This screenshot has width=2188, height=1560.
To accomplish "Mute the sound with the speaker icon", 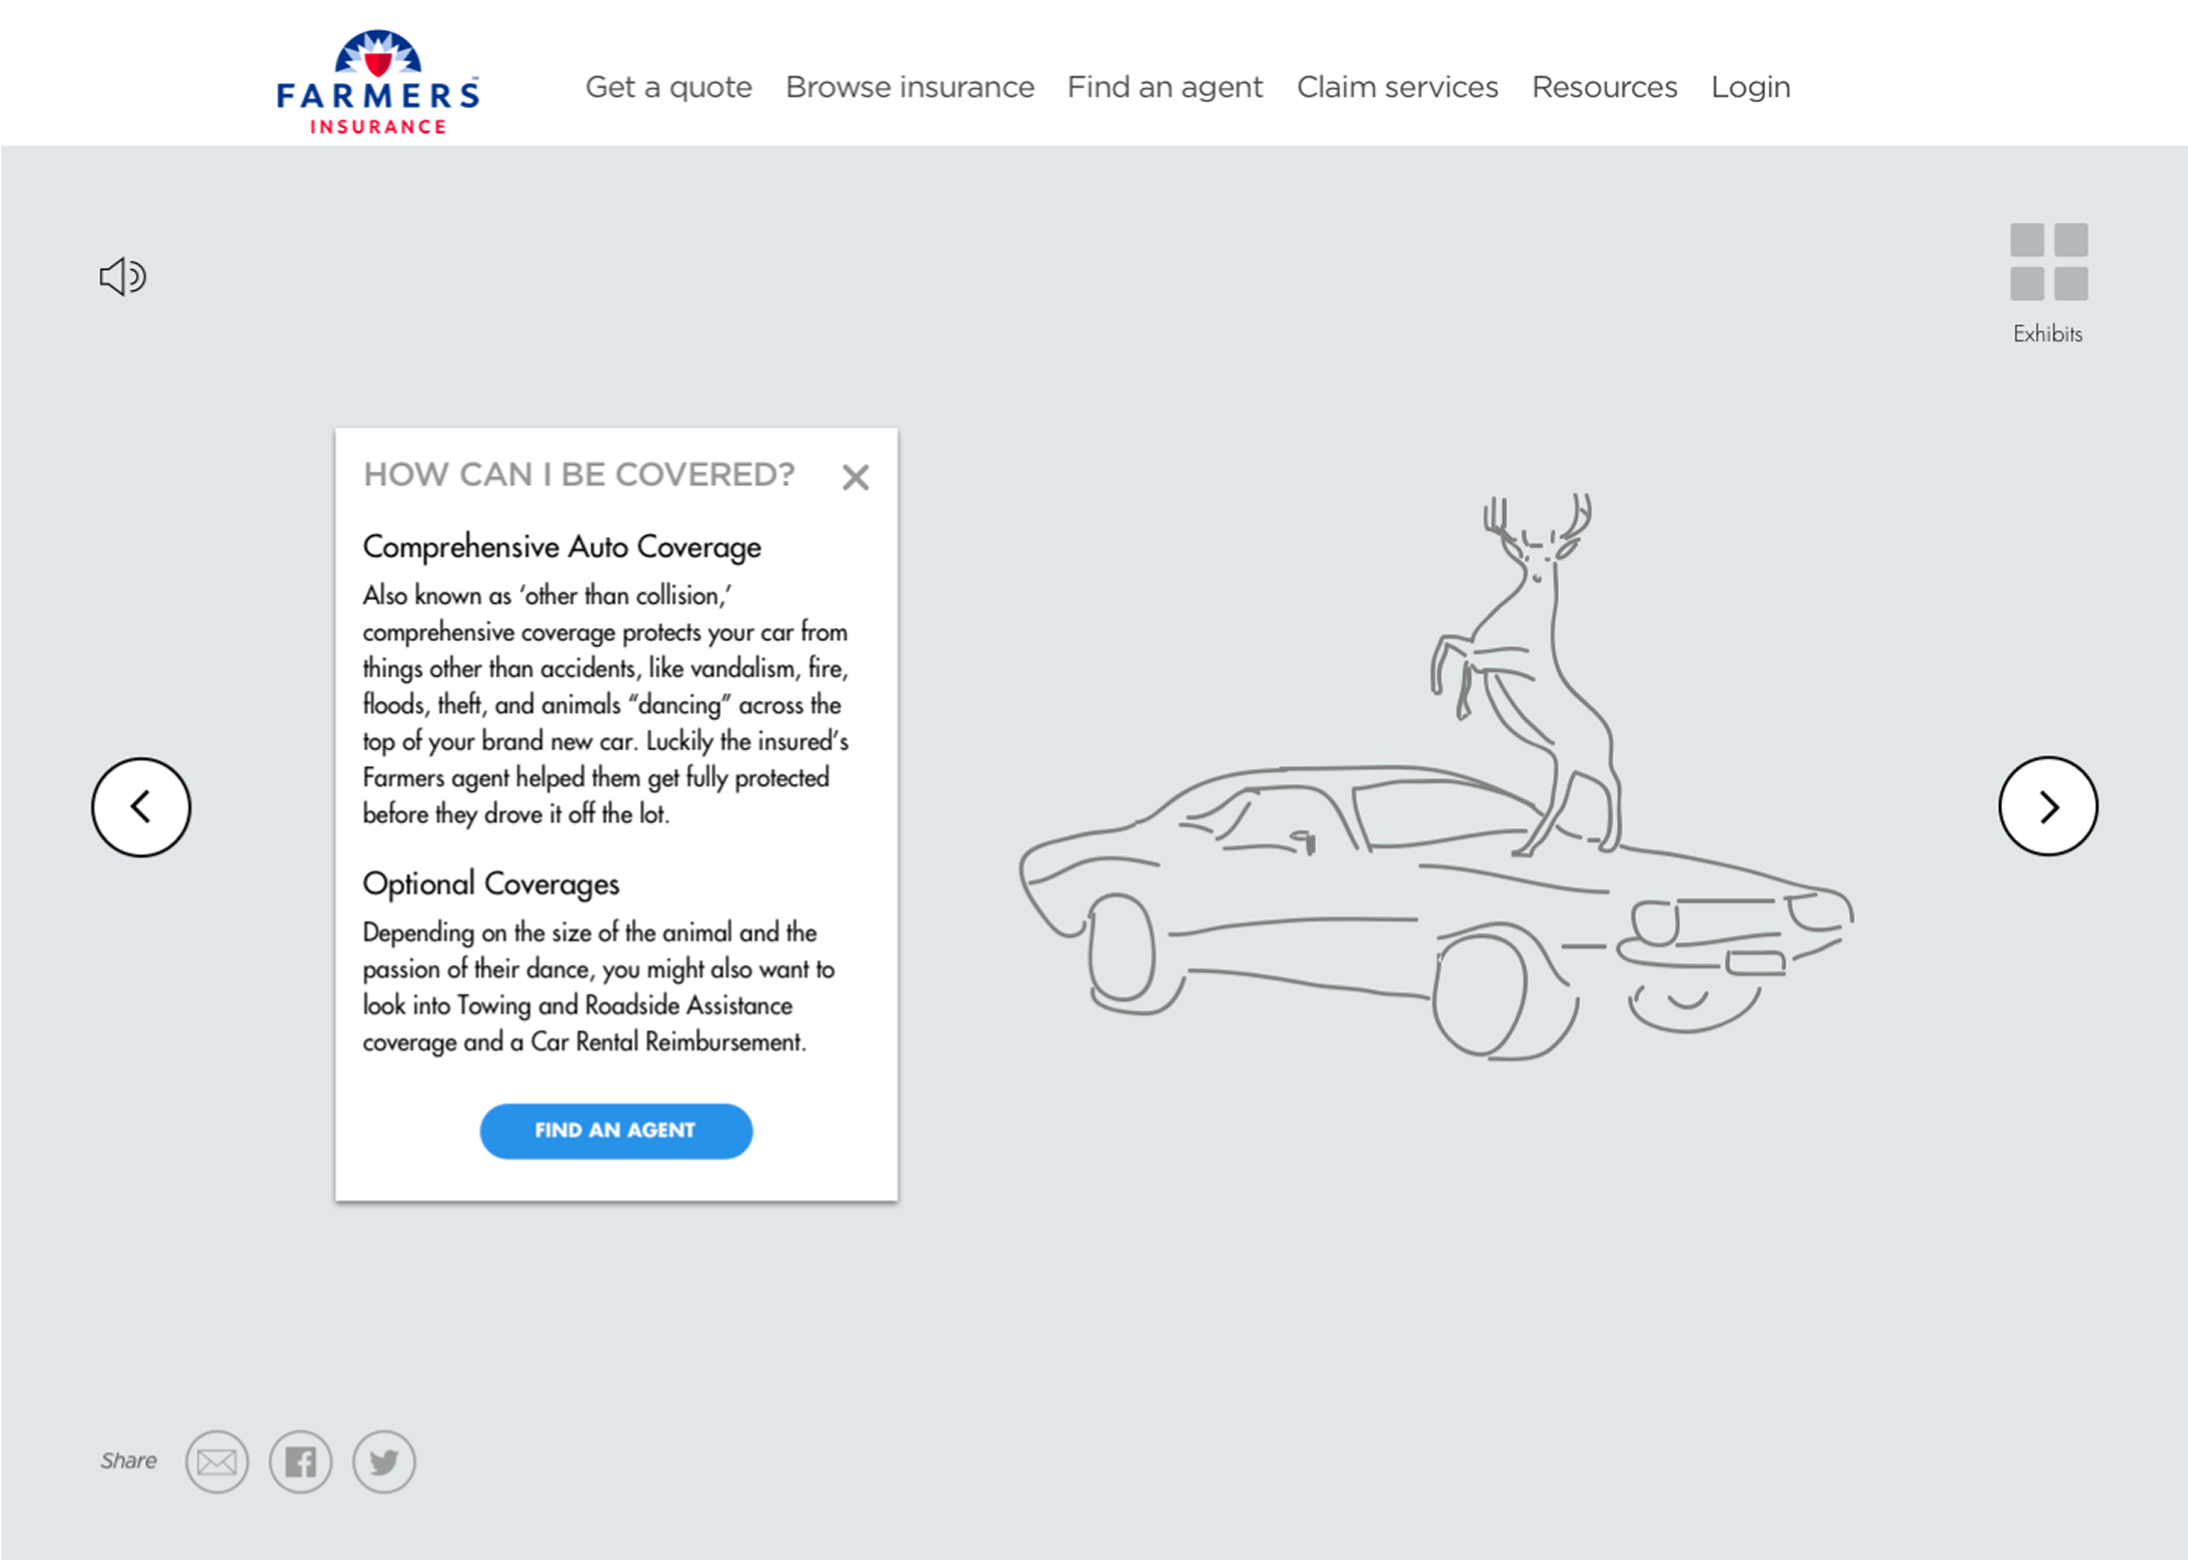I will point(122,276).
